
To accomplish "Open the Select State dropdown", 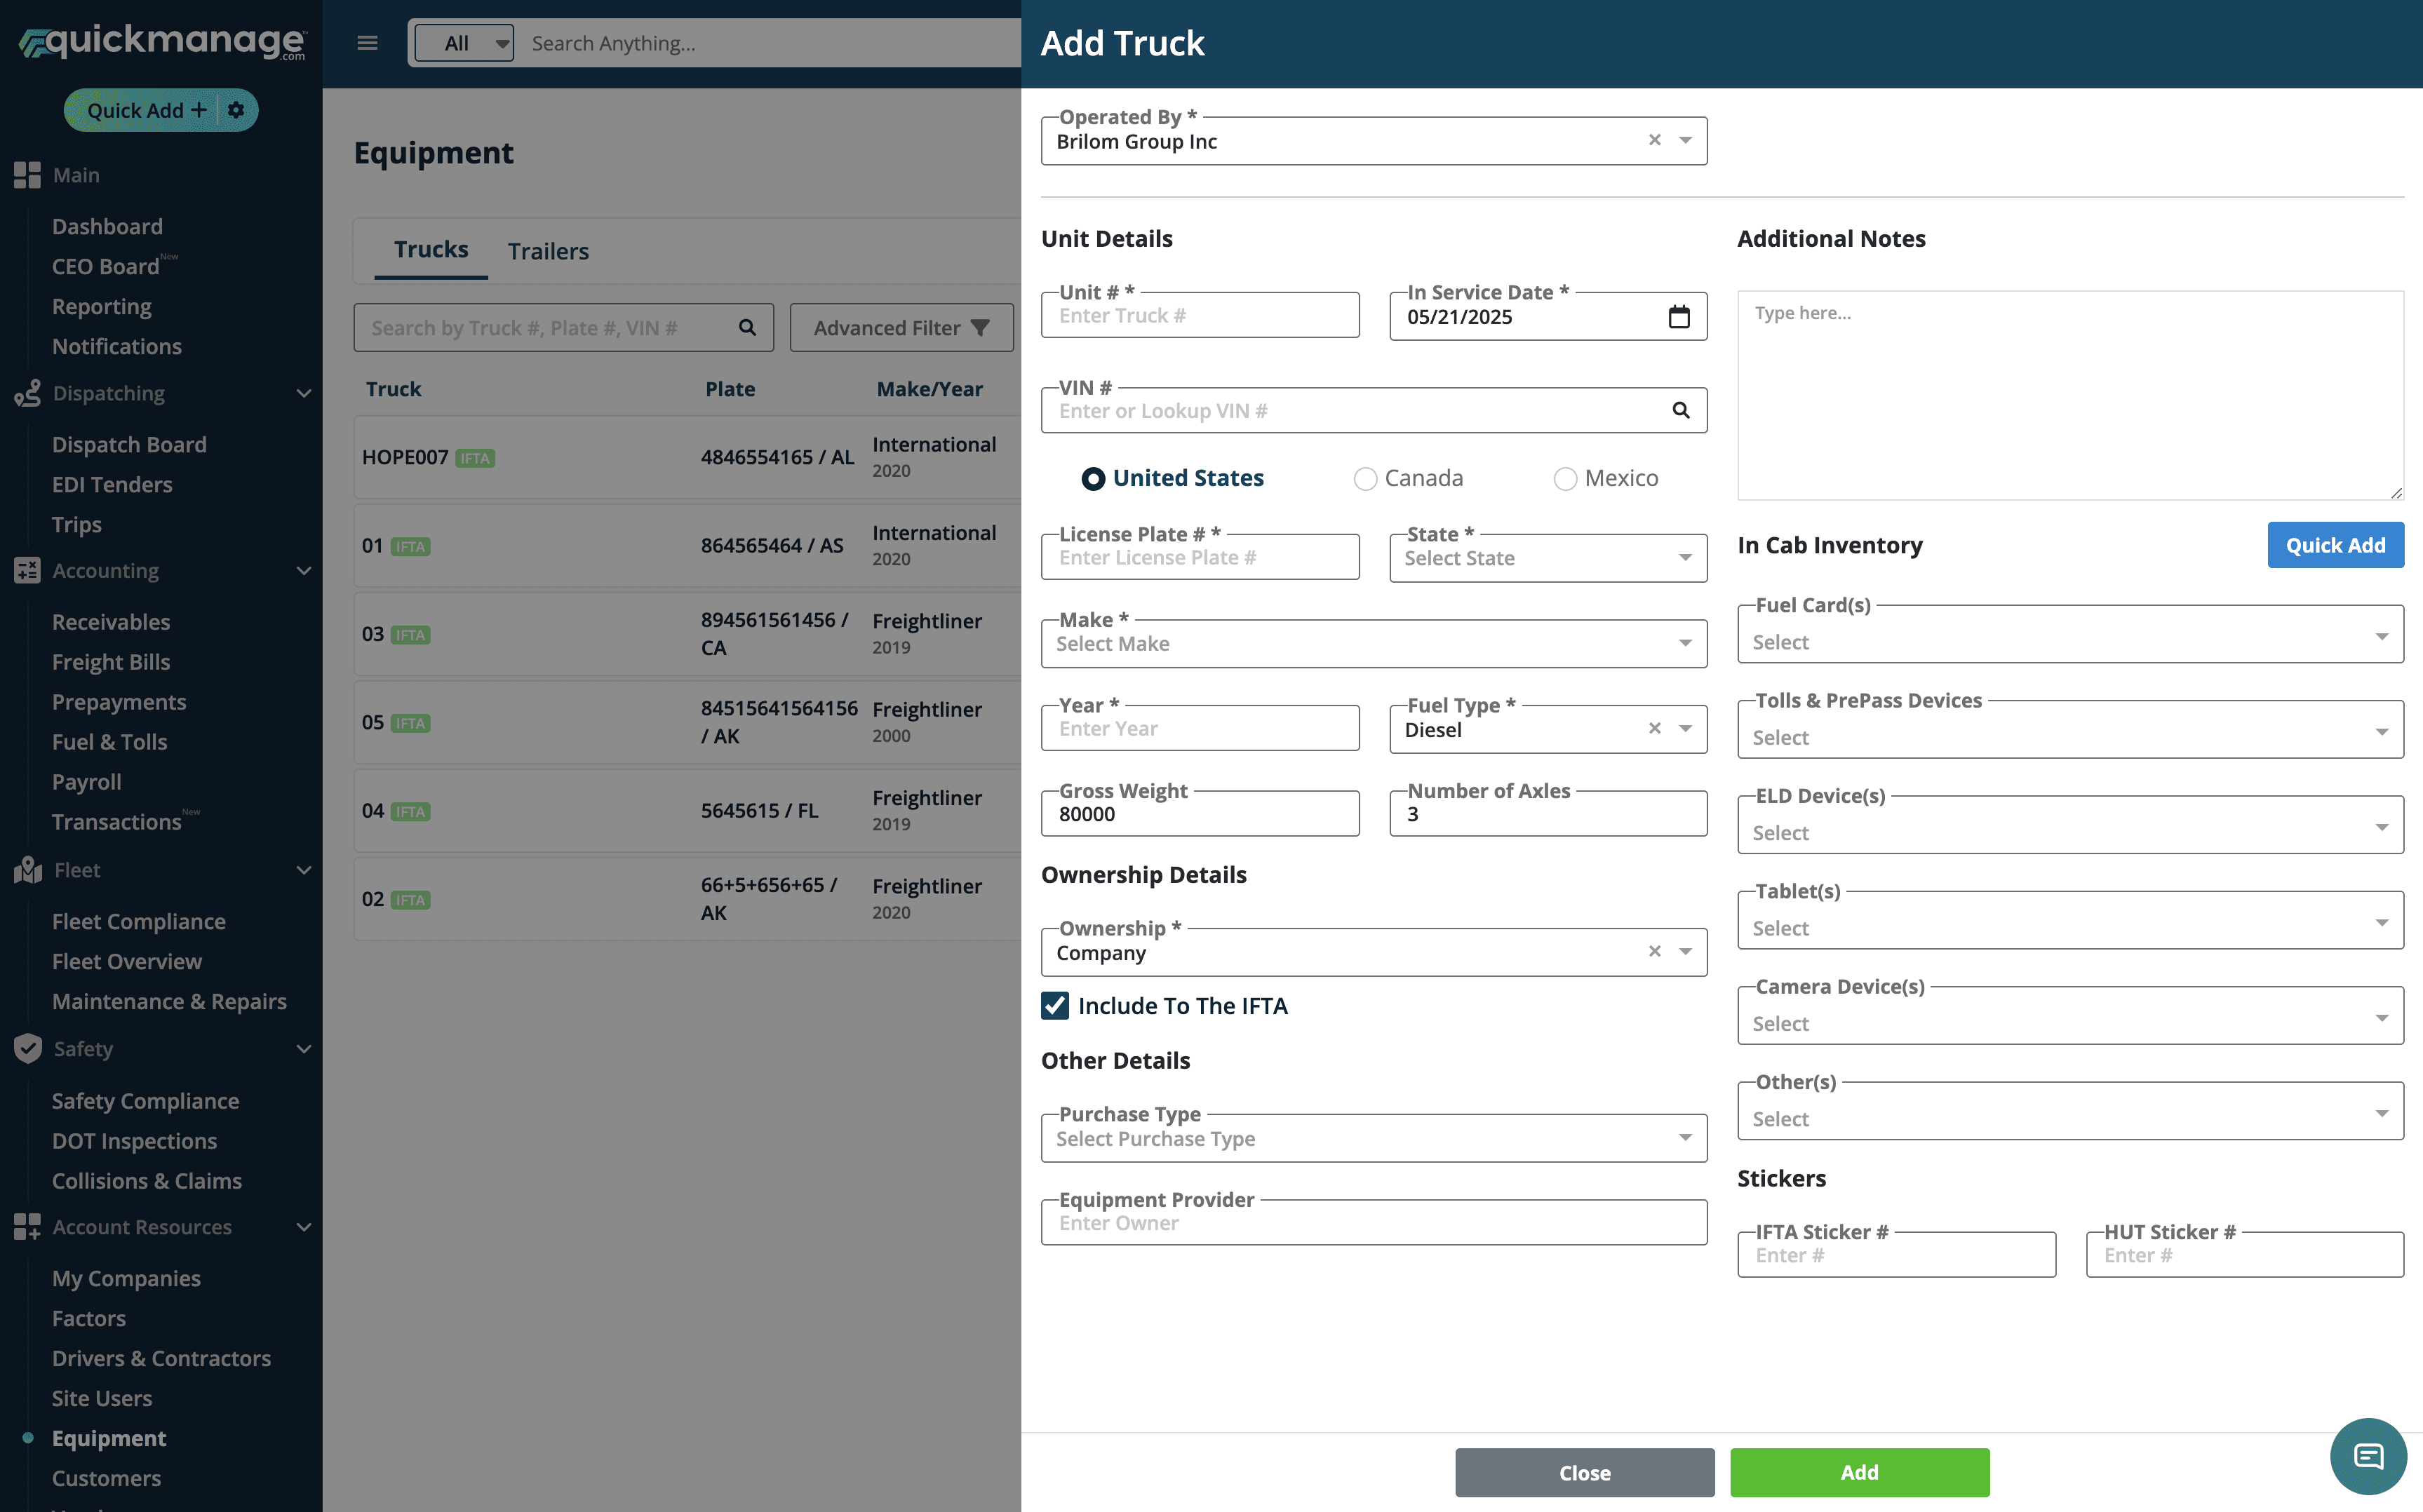I will point(1547,558).
